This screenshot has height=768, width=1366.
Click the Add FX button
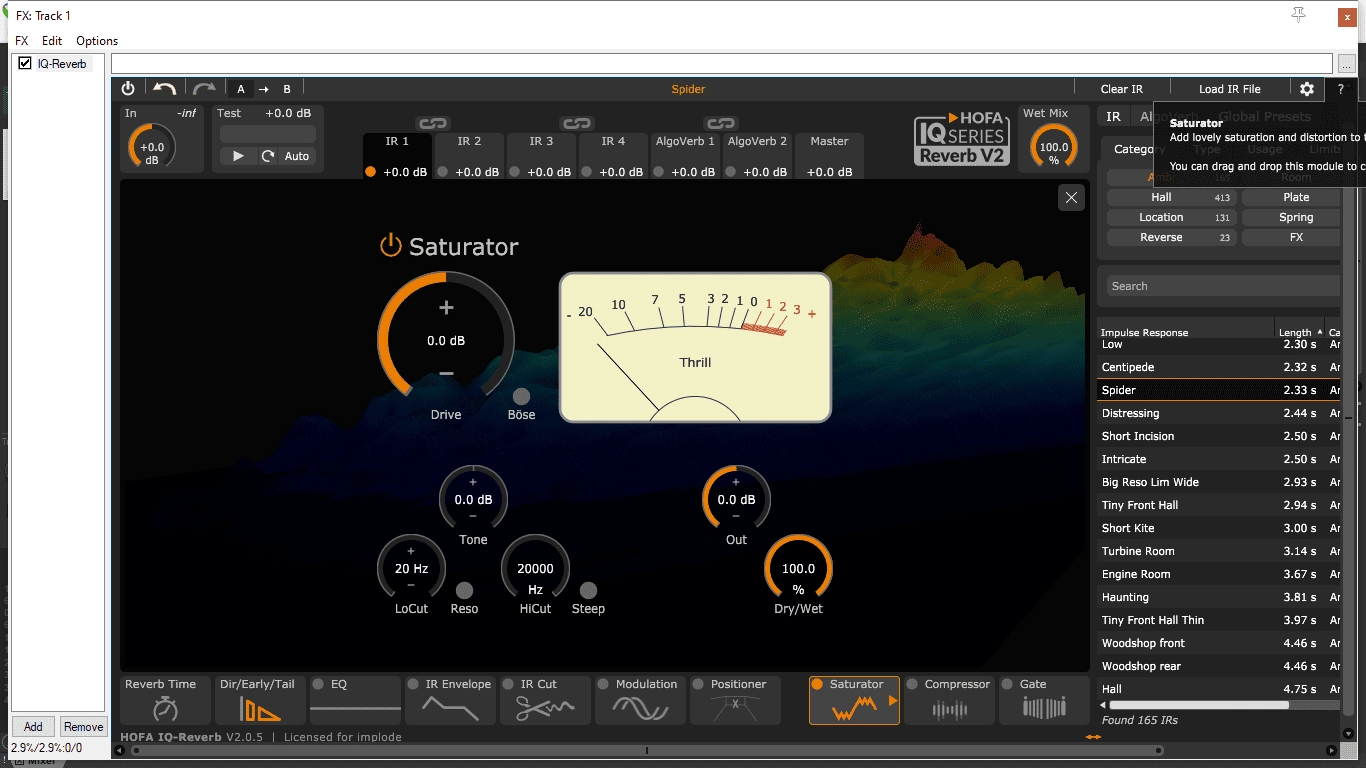33,727
